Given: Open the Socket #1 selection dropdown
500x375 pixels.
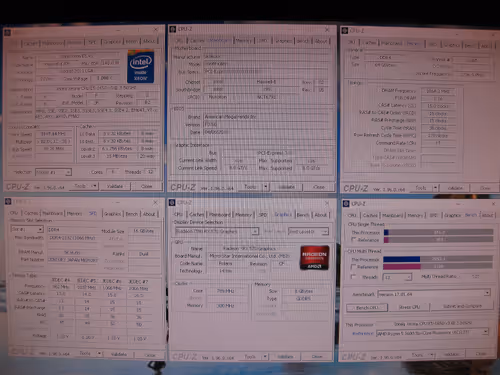Looking at the screenshot, I should pos(53,172).
